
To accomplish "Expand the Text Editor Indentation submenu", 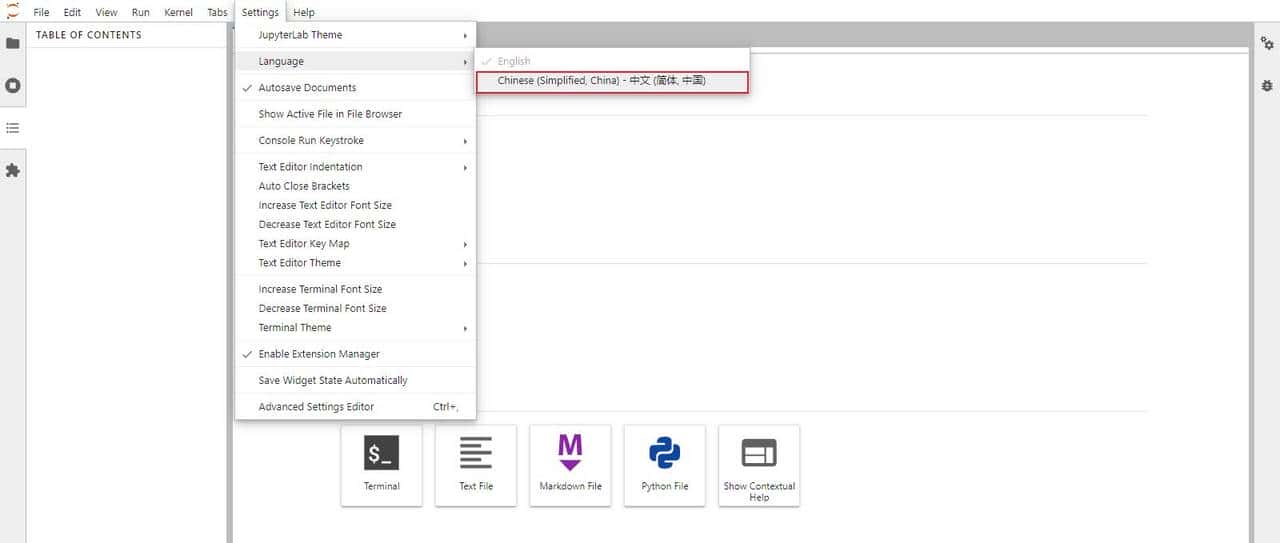I will [x=355, y=167].
